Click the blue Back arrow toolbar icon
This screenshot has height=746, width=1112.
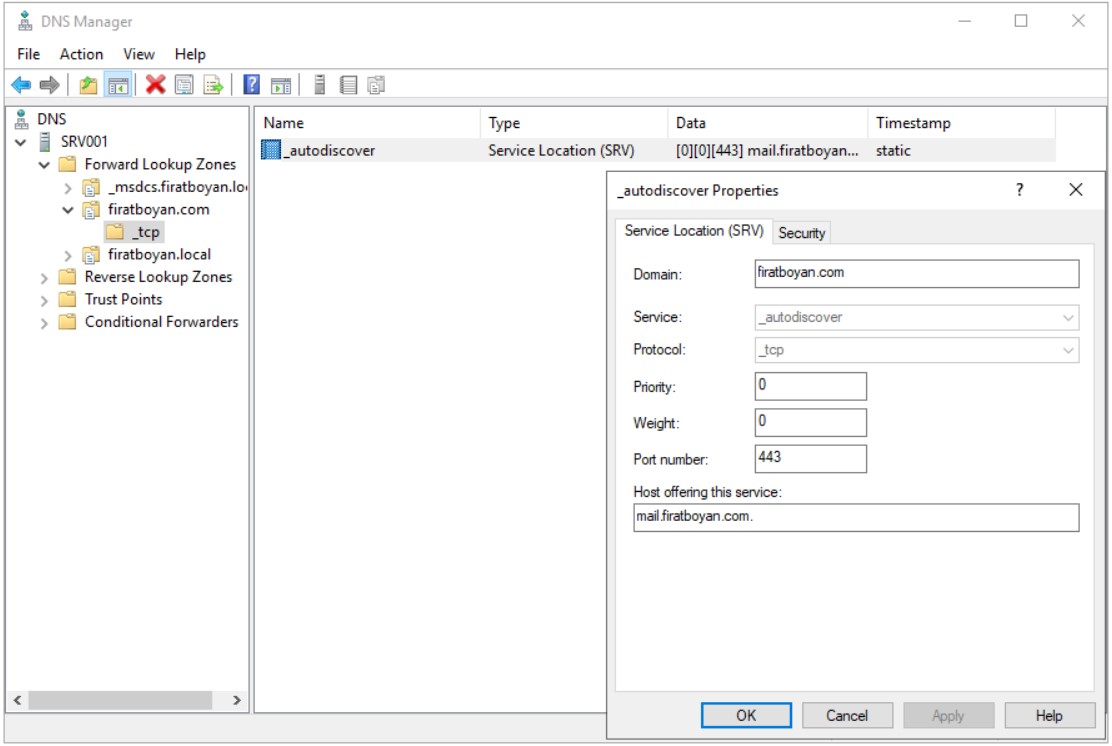click(x=21, y=85)
